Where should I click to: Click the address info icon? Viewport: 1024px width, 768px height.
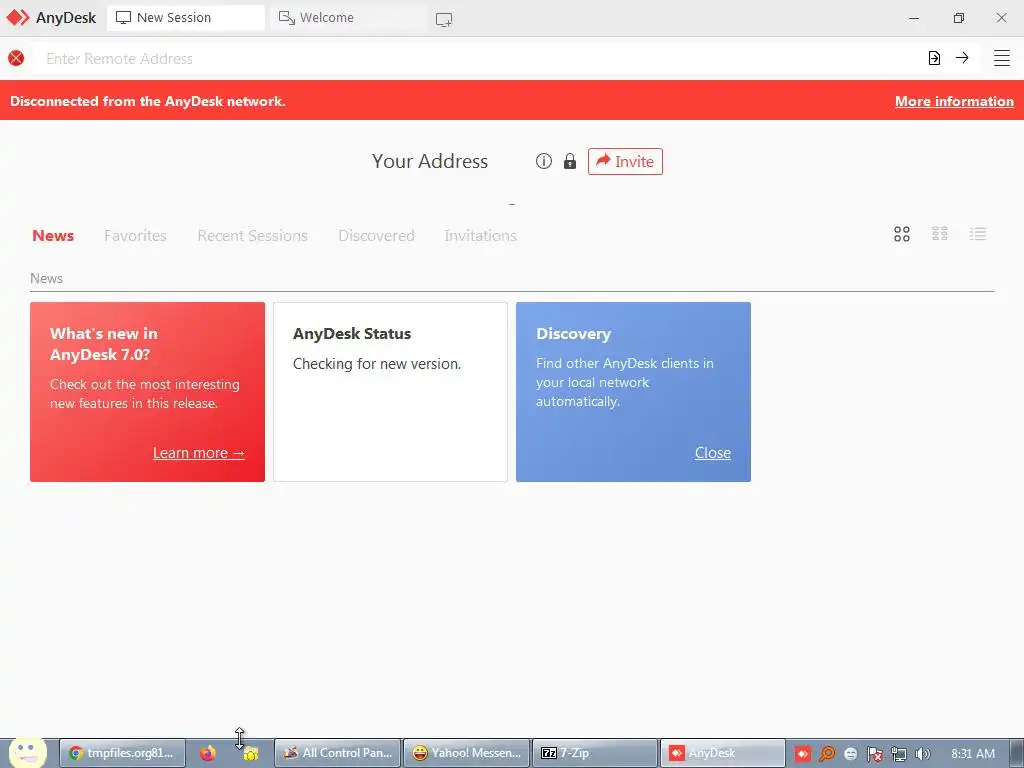coord(543,161)
